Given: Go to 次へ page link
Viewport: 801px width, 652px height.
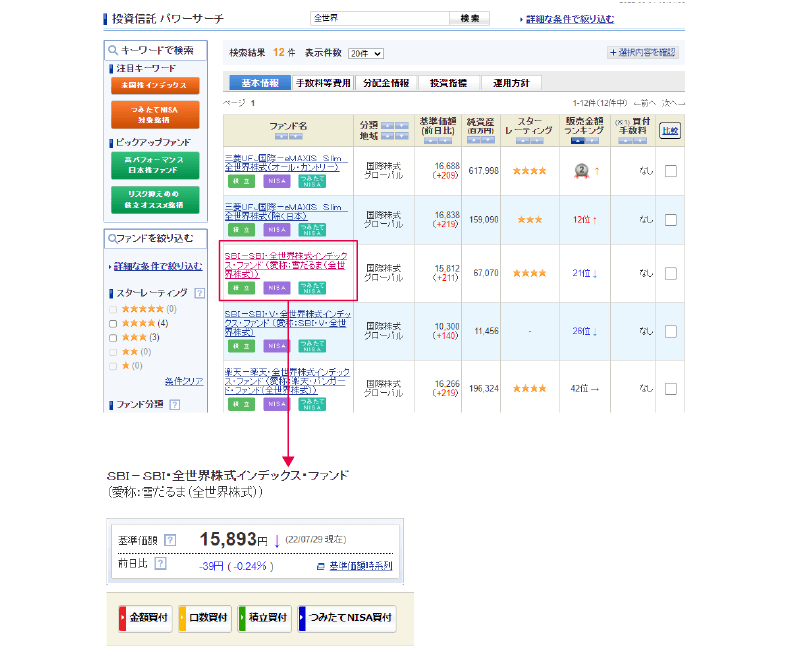Looking at the screenshot, I should point(673,103).
